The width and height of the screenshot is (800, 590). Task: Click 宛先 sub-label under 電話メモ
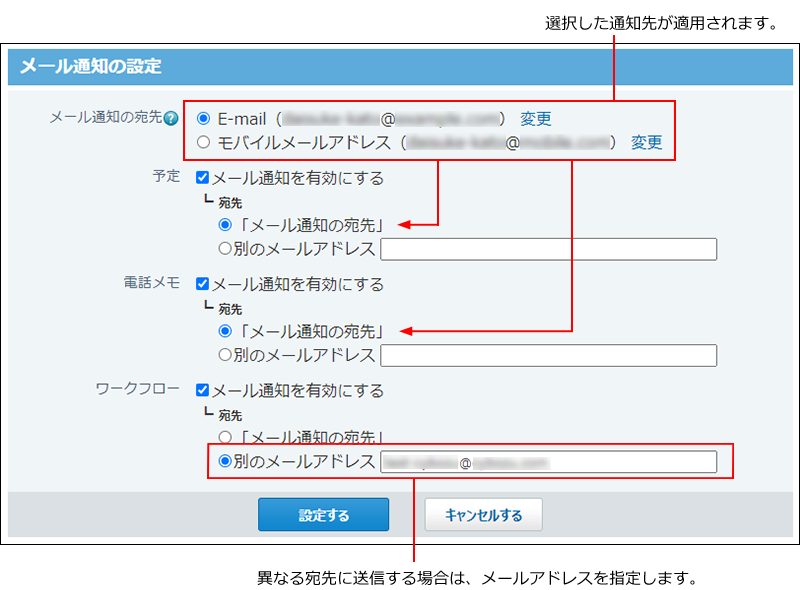coord(230,309)
